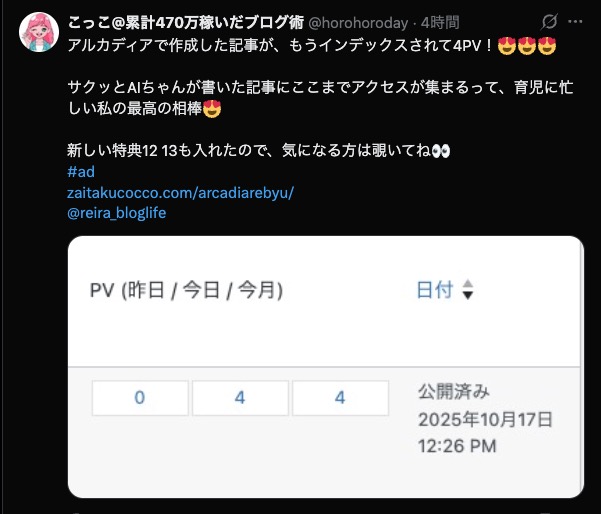Click the pink-haired profile avatar
The height and width of the screenshot is (514, 601).
[x=39, y=33]
